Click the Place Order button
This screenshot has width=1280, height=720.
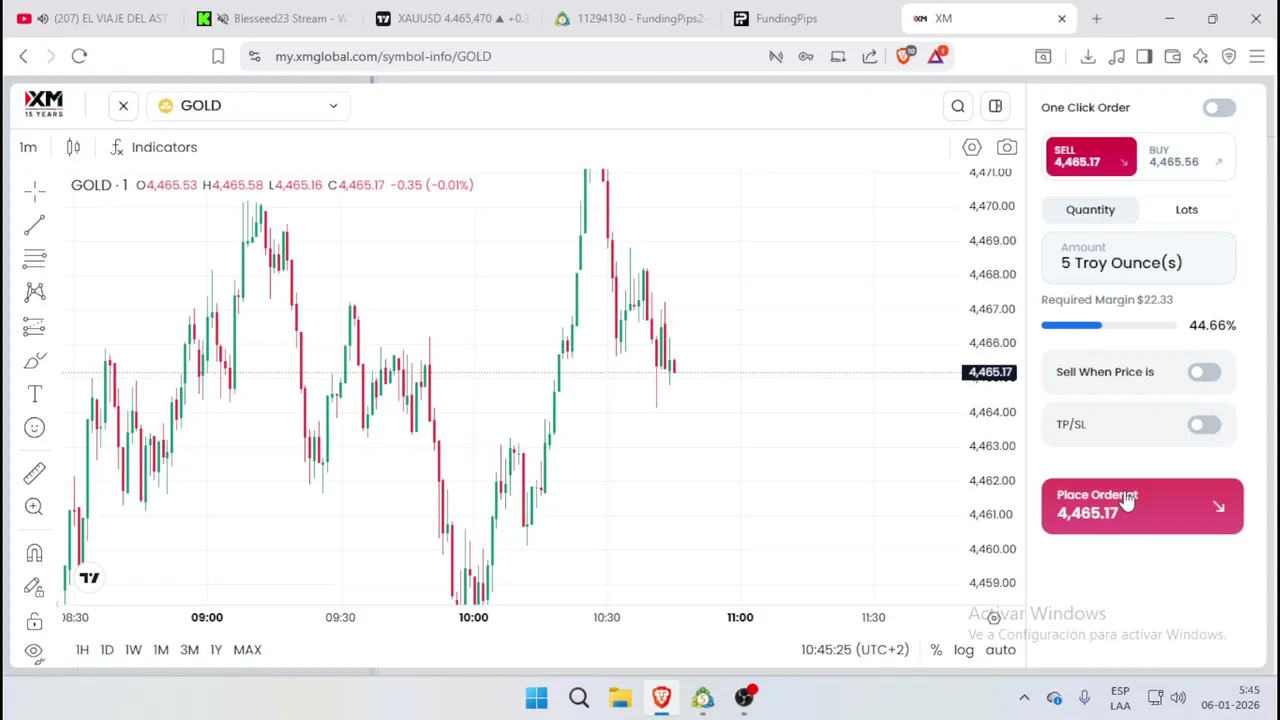[1142, 506]
